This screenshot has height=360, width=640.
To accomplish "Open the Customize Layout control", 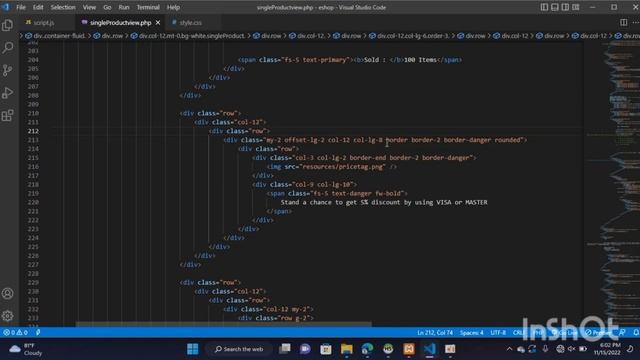I will (x=576, y=7).
